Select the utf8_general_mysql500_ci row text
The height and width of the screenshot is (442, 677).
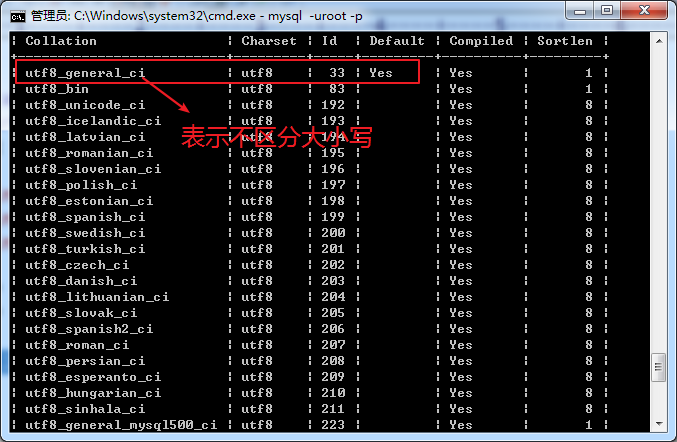coord(121,425)
